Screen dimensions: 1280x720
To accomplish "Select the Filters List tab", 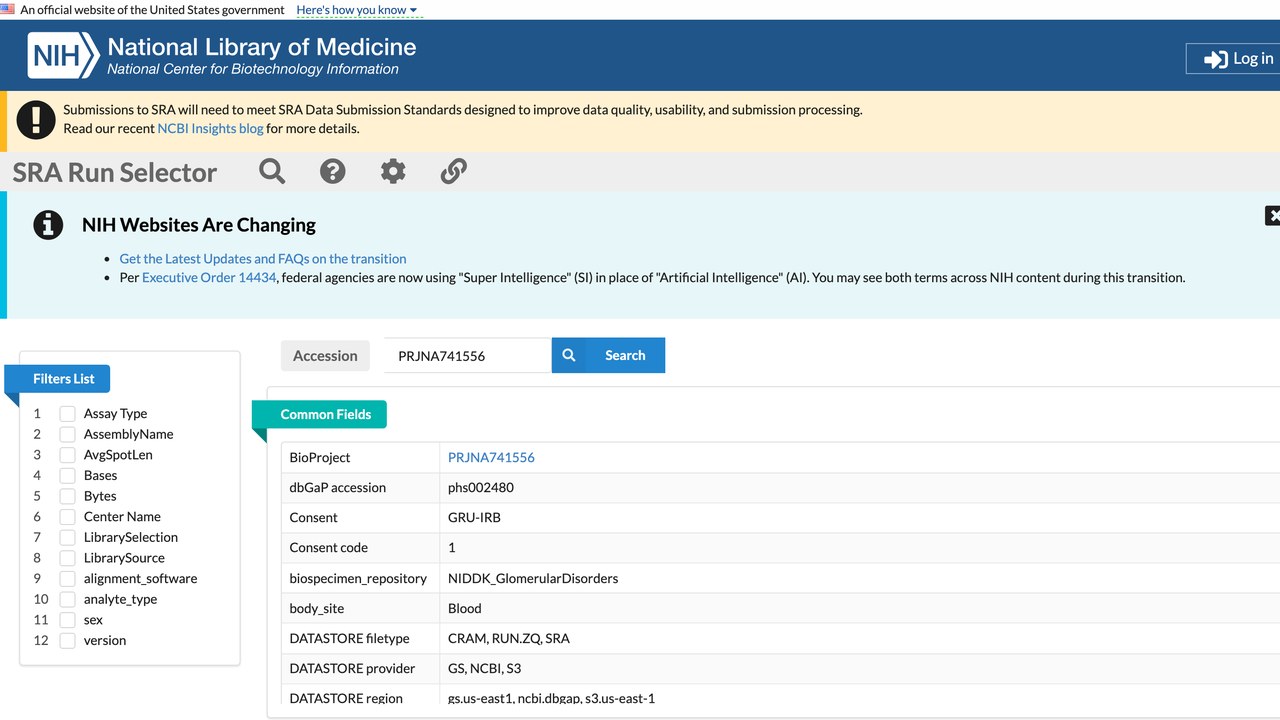I will 63,379.
